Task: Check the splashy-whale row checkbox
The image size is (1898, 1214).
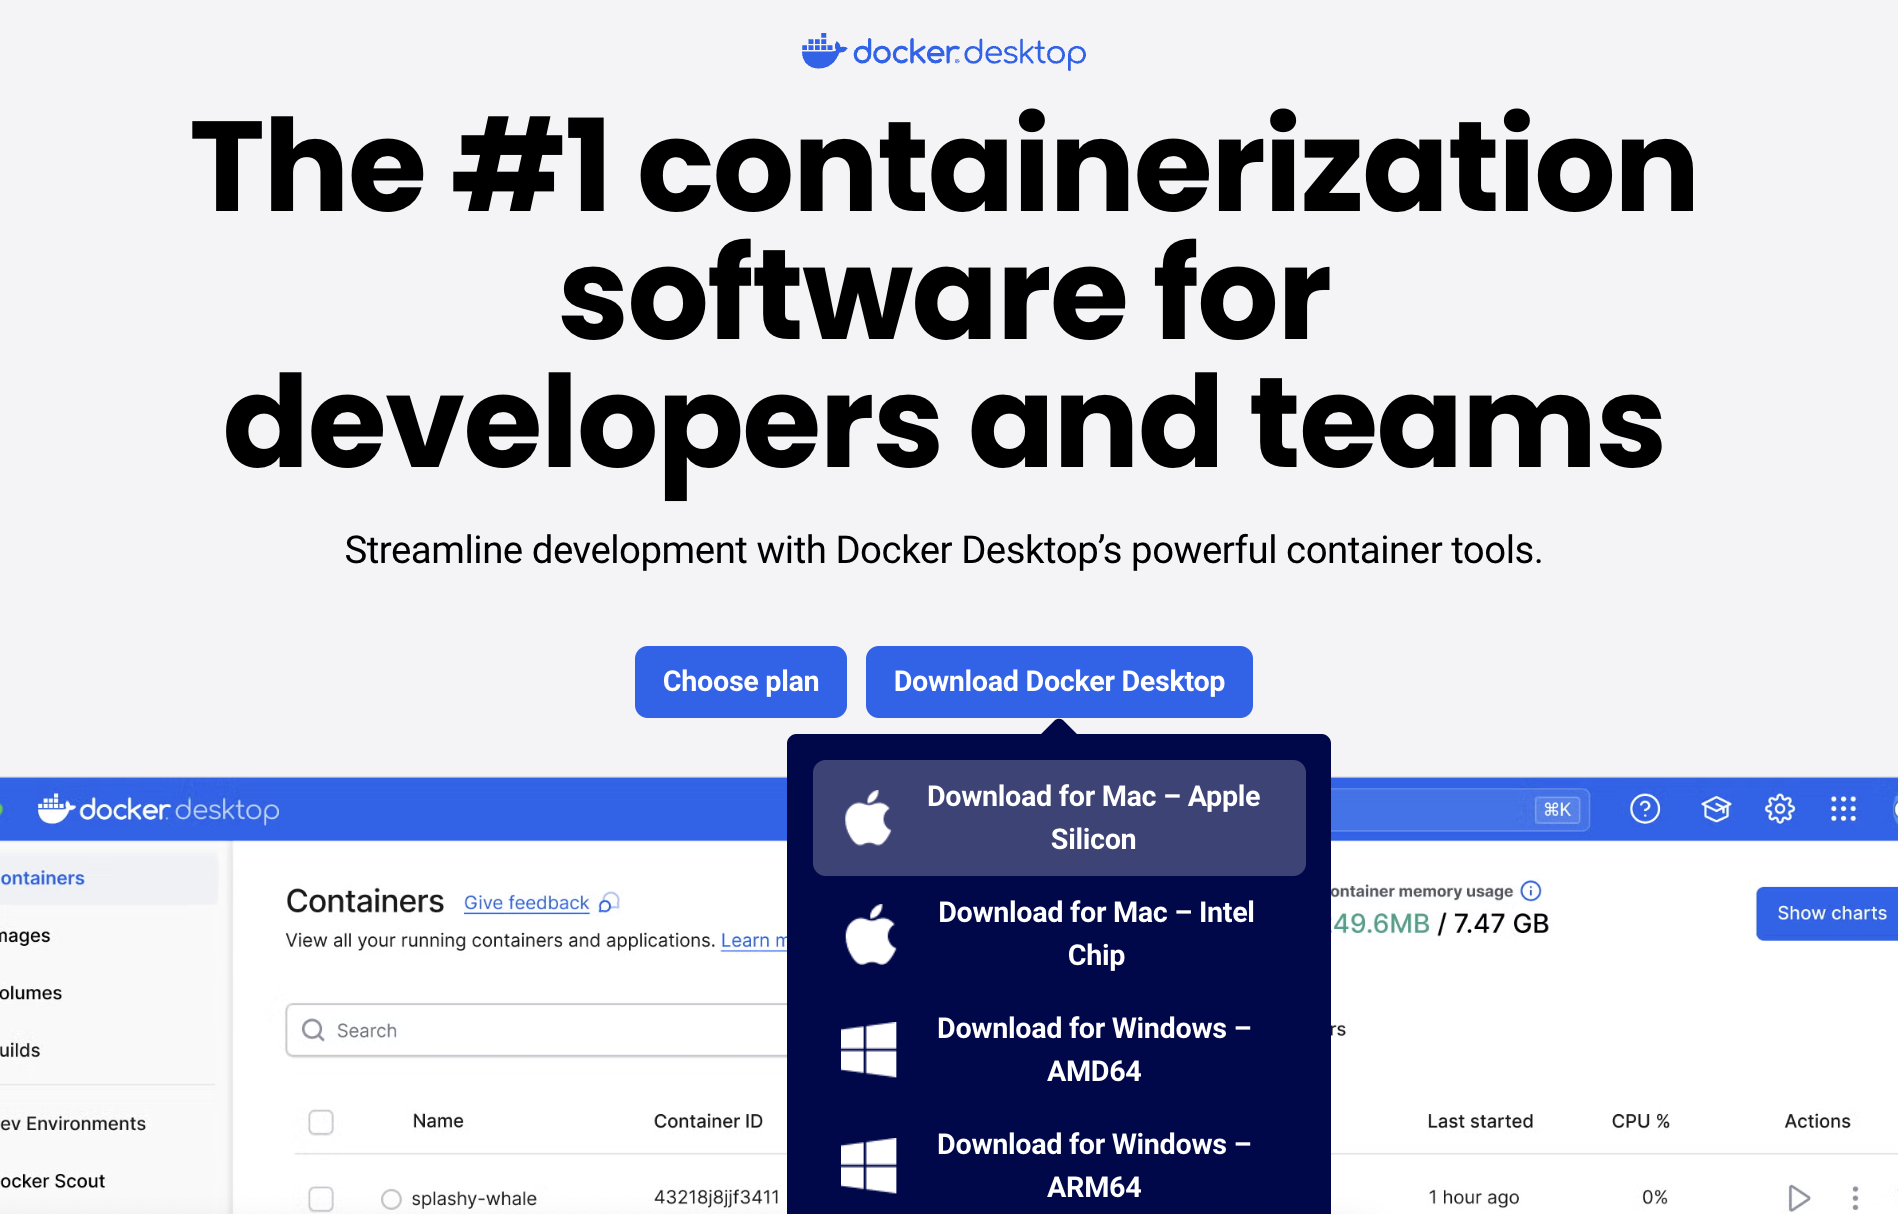Action: point(321,1198)
